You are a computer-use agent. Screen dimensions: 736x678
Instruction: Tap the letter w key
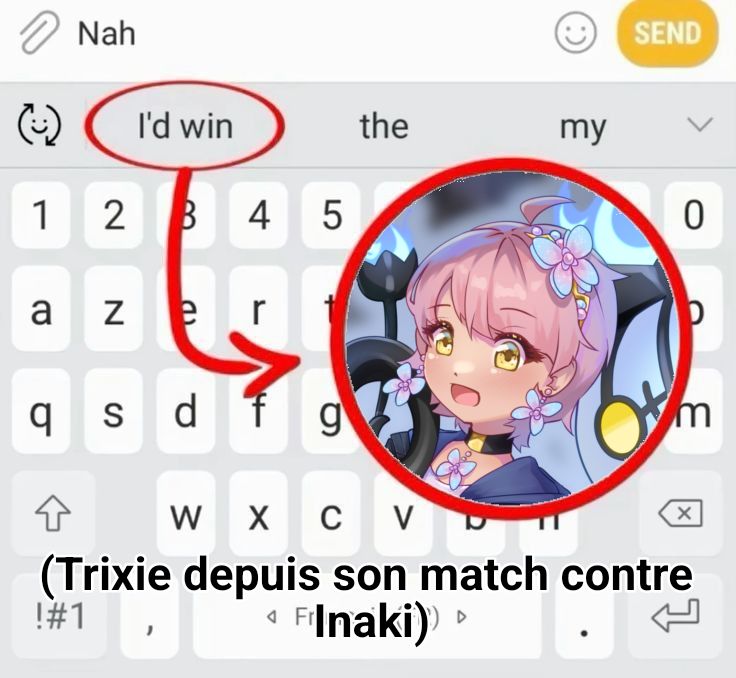point(186,516)
